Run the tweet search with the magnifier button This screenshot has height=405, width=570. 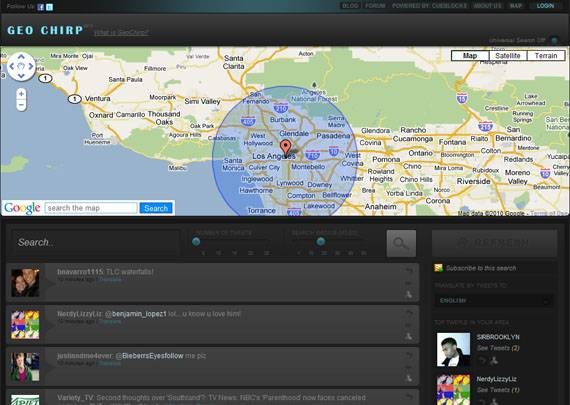(401, 243)
